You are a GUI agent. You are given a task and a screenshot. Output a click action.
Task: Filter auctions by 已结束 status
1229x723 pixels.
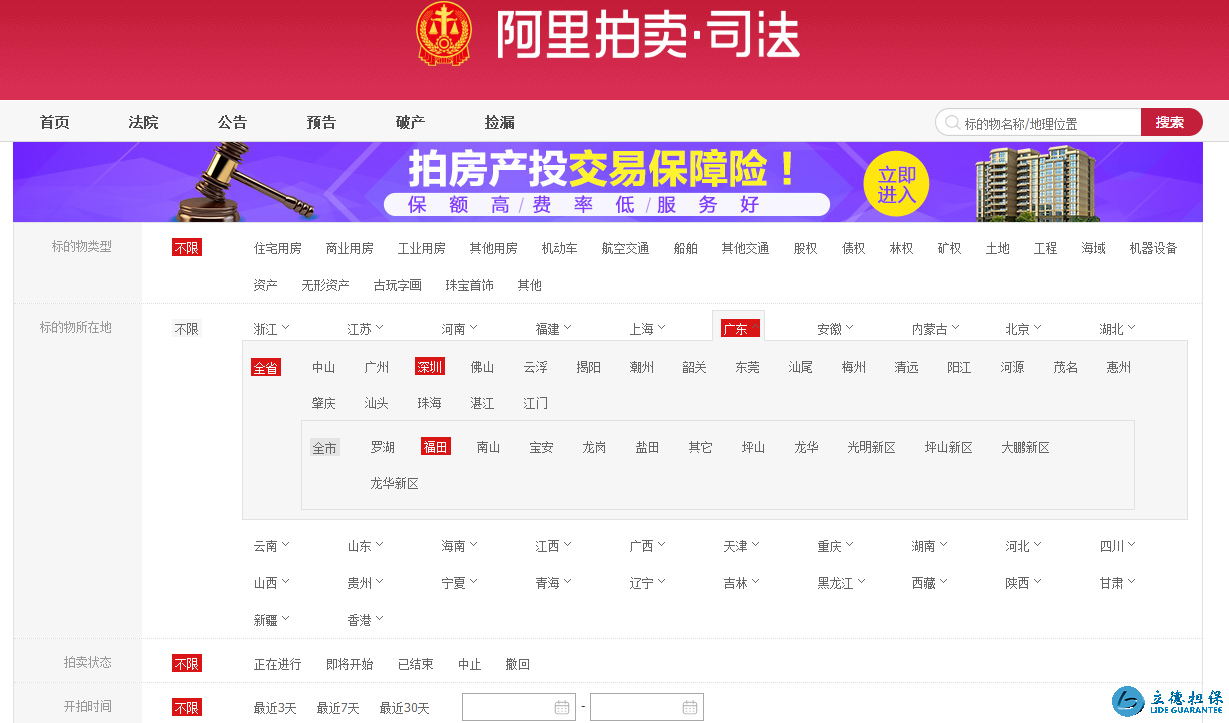416,664
